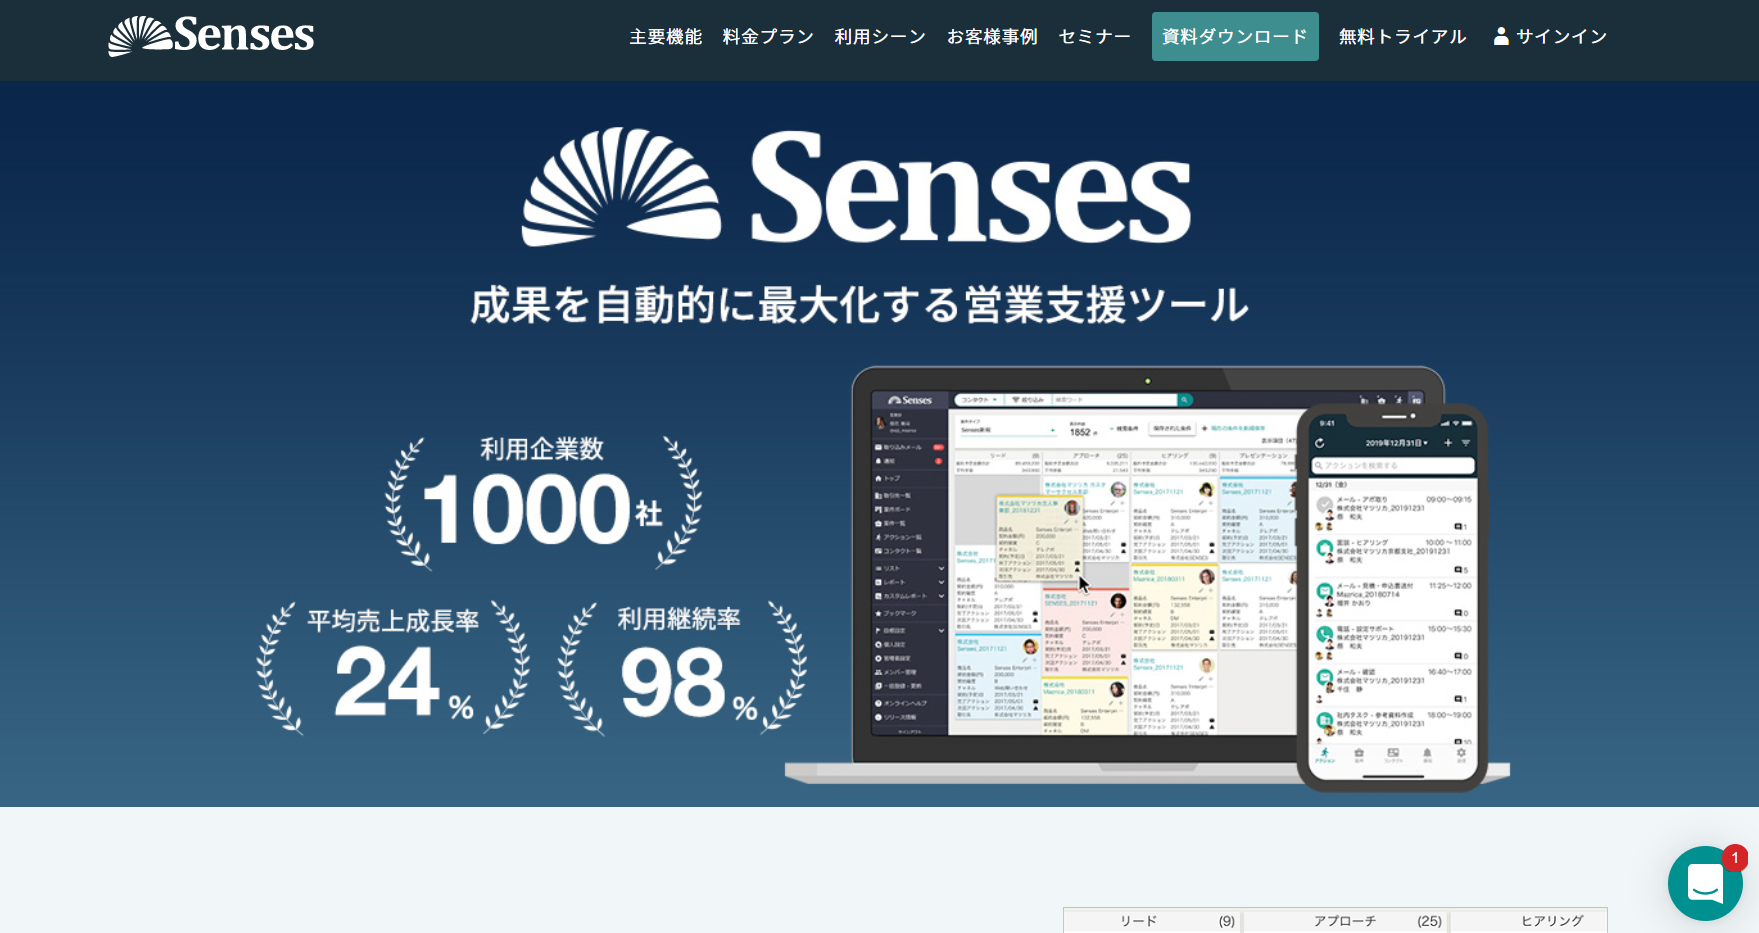Open the 主要機能 menu item
The height and width of the screenshot is (933, 1759).
[x=666, y=37]
